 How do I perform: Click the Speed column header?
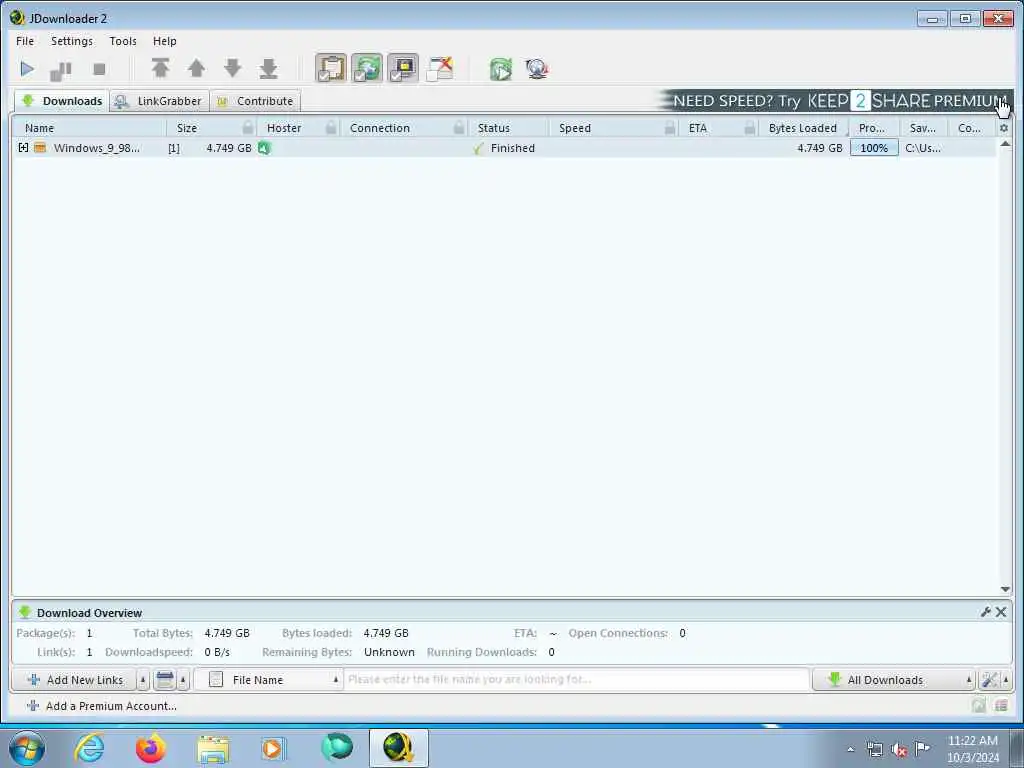[x=575, y=128]
